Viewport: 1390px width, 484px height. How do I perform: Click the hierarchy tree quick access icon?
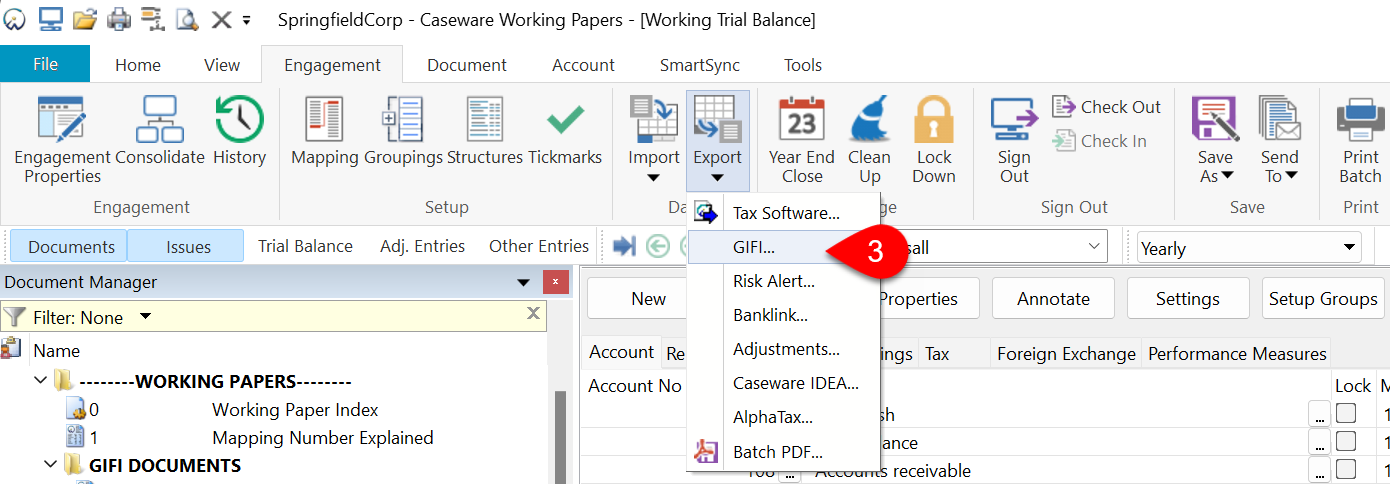click(152, 19)
